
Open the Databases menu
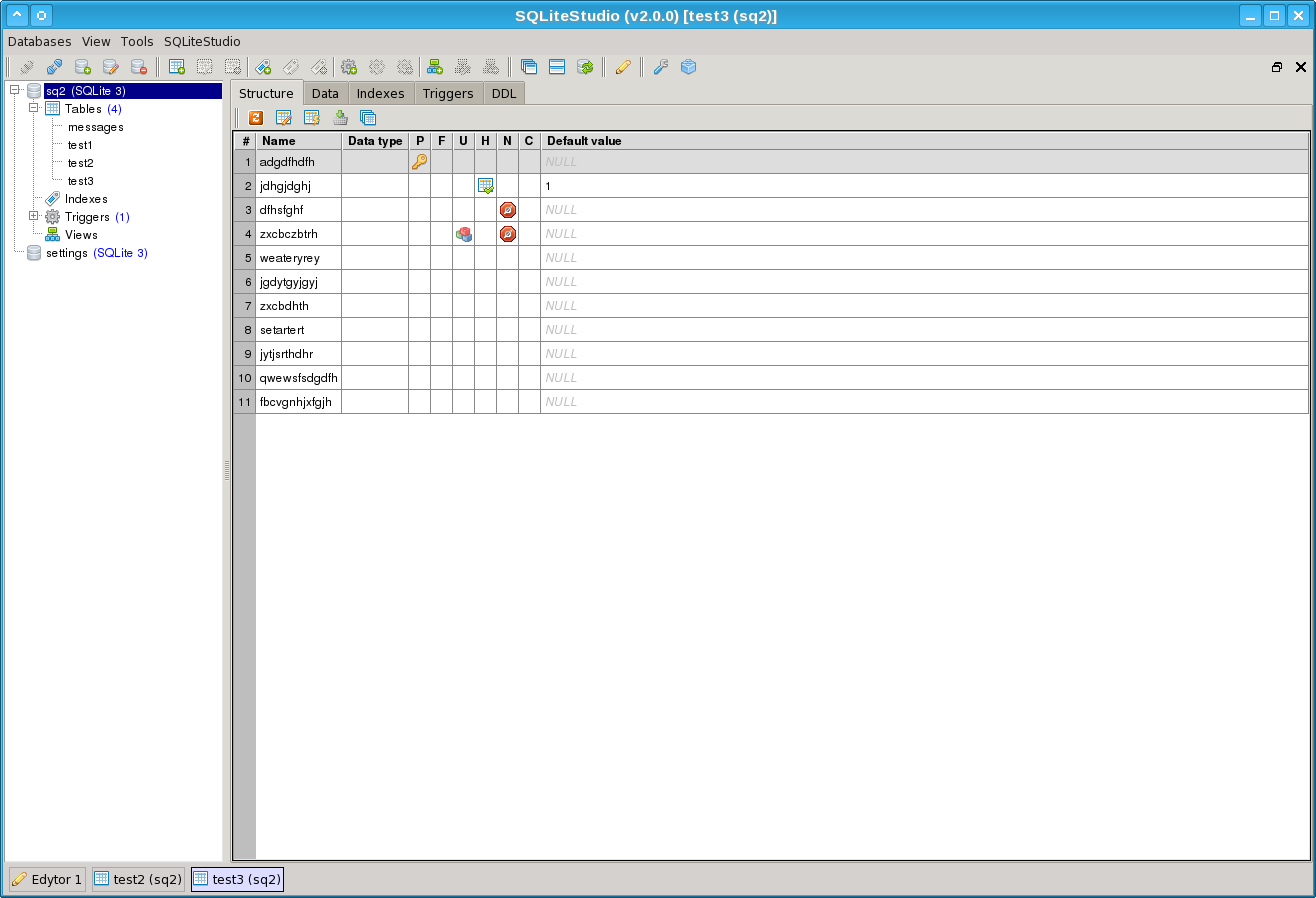(40, 41)
